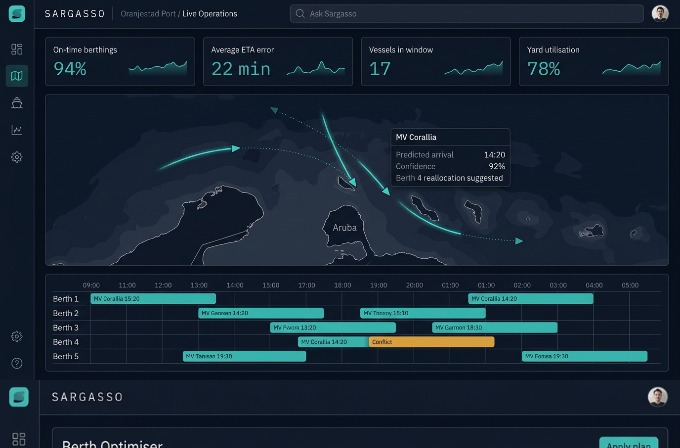Viewport: 680px width, 448px height.
Task: Click the 09:00 time label on the timeline
Action: click(91, 285)
